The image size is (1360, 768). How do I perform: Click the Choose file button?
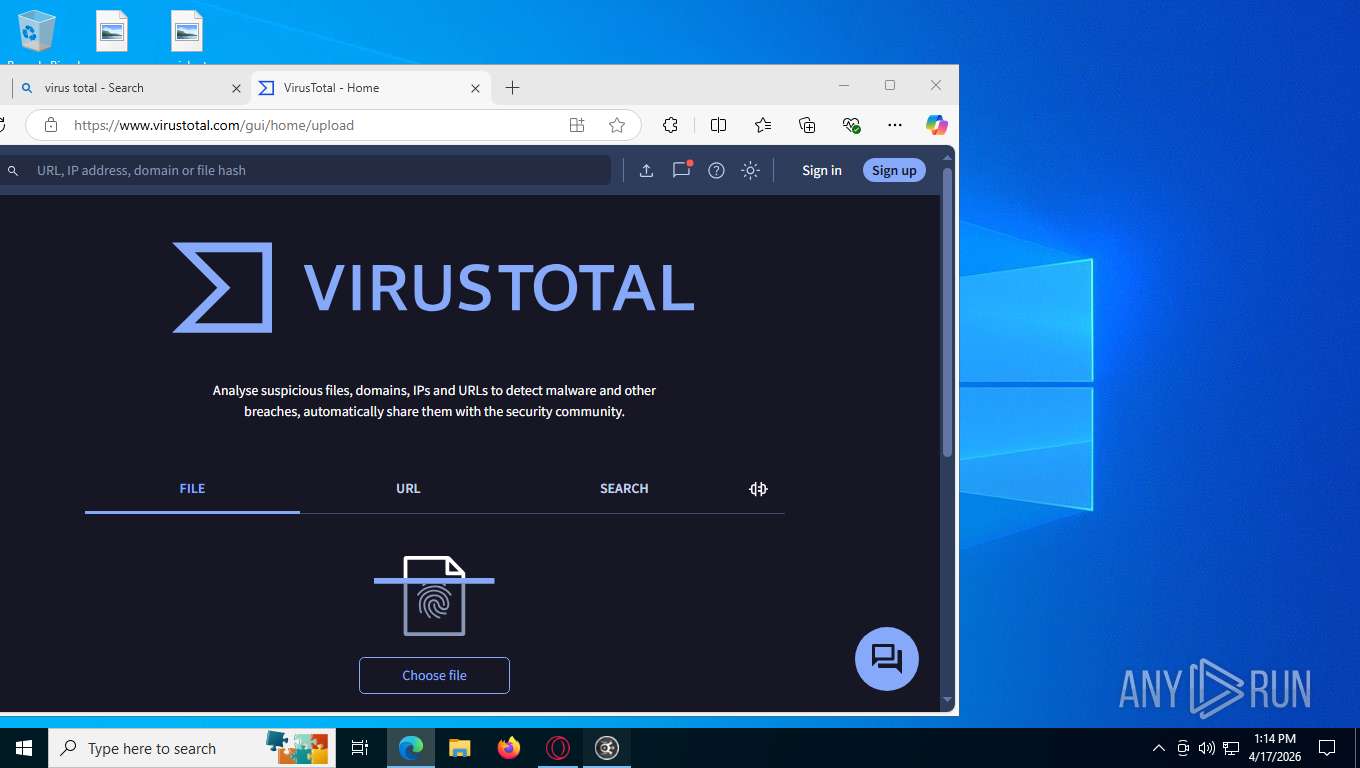(434, 675)
